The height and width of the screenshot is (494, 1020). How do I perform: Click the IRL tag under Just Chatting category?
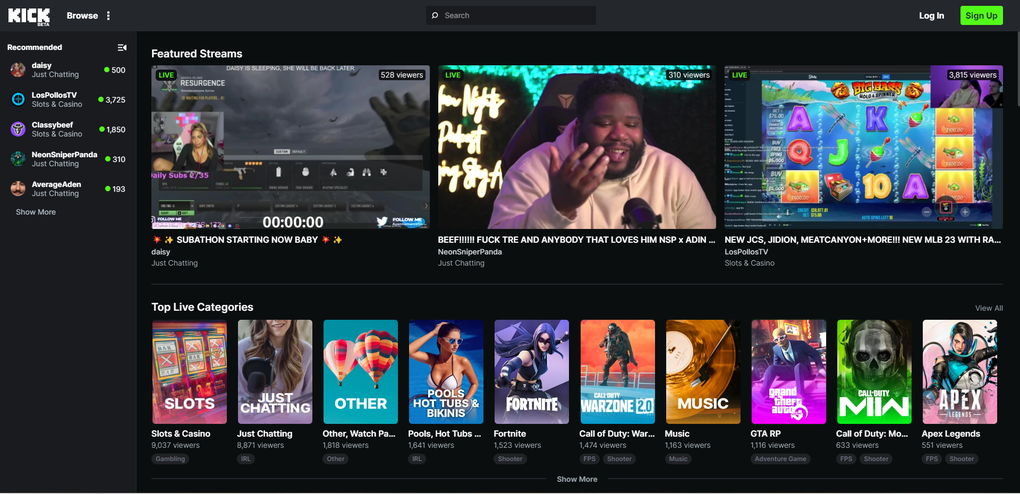tap(246, 459)
